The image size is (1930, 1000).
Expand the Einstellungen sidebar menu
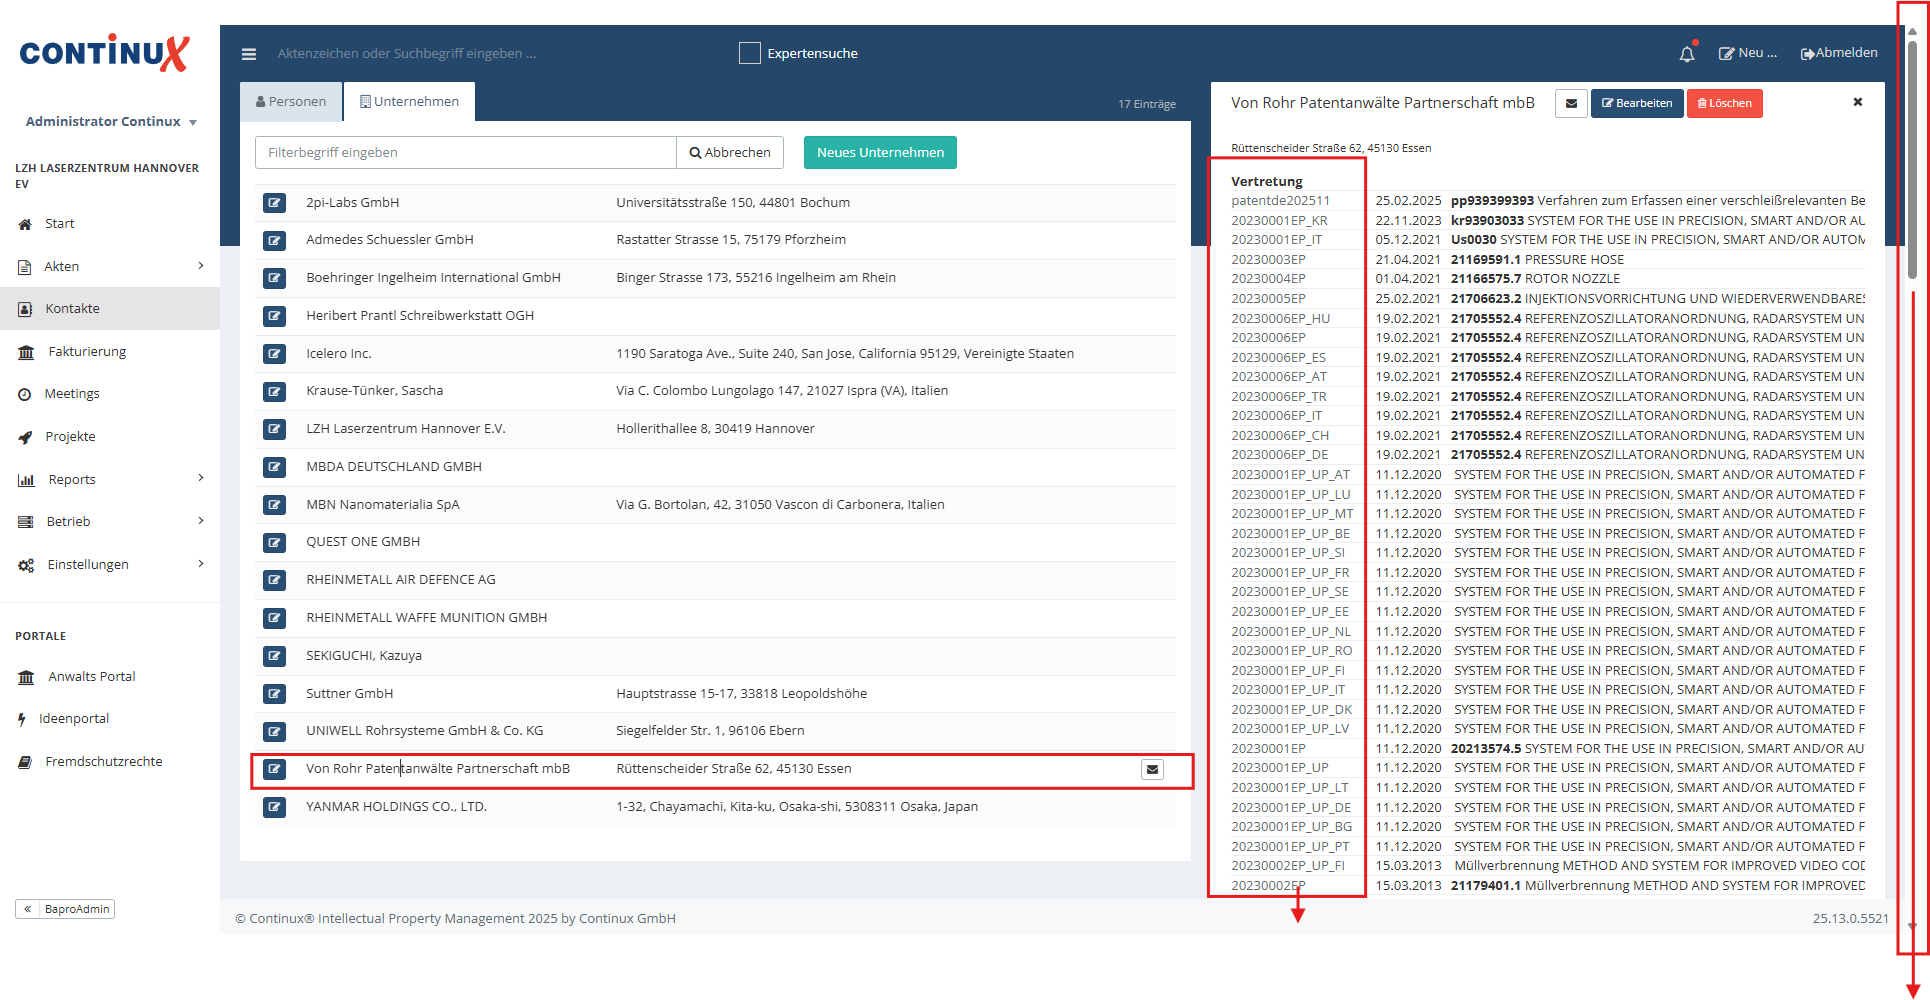110,565
